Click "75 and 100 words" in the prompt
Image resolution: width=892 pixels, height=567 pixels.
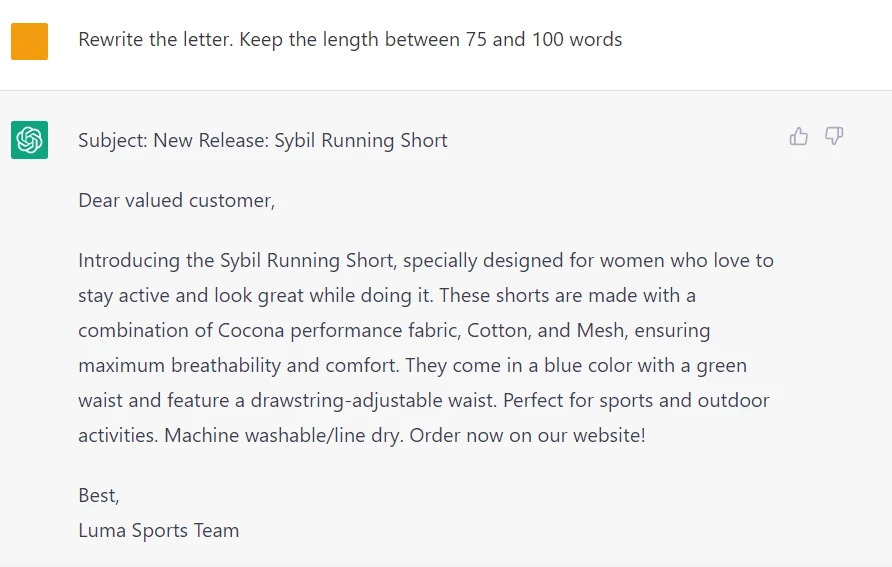coord(544,40)
